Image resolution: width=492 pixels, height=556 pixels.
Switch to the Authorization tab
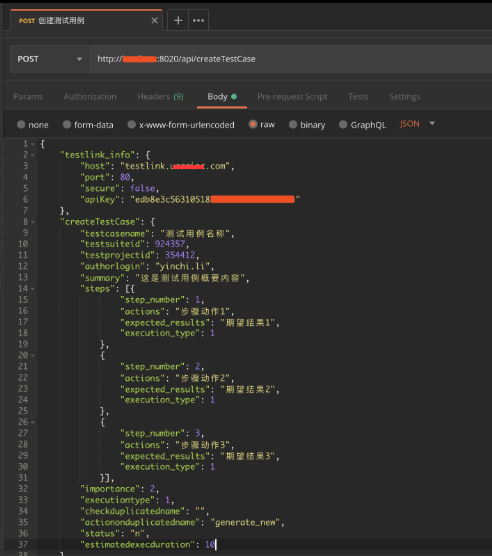pos(90,96)
